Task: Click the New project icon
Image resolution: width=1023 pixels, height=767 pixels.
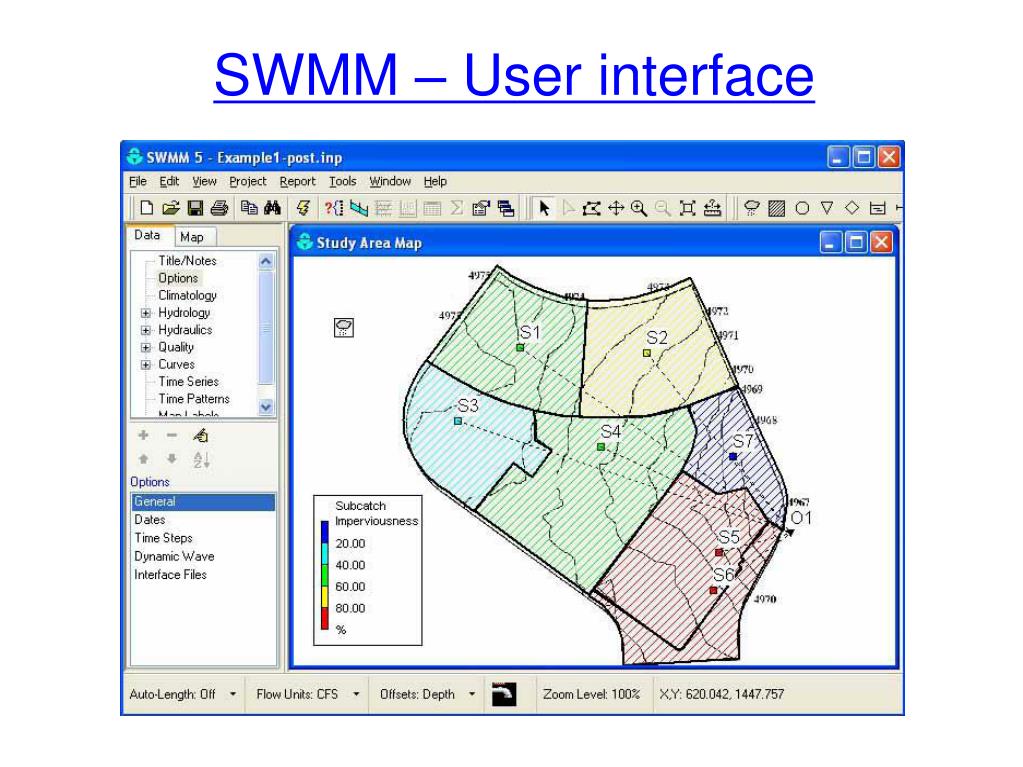Action: 147,208
